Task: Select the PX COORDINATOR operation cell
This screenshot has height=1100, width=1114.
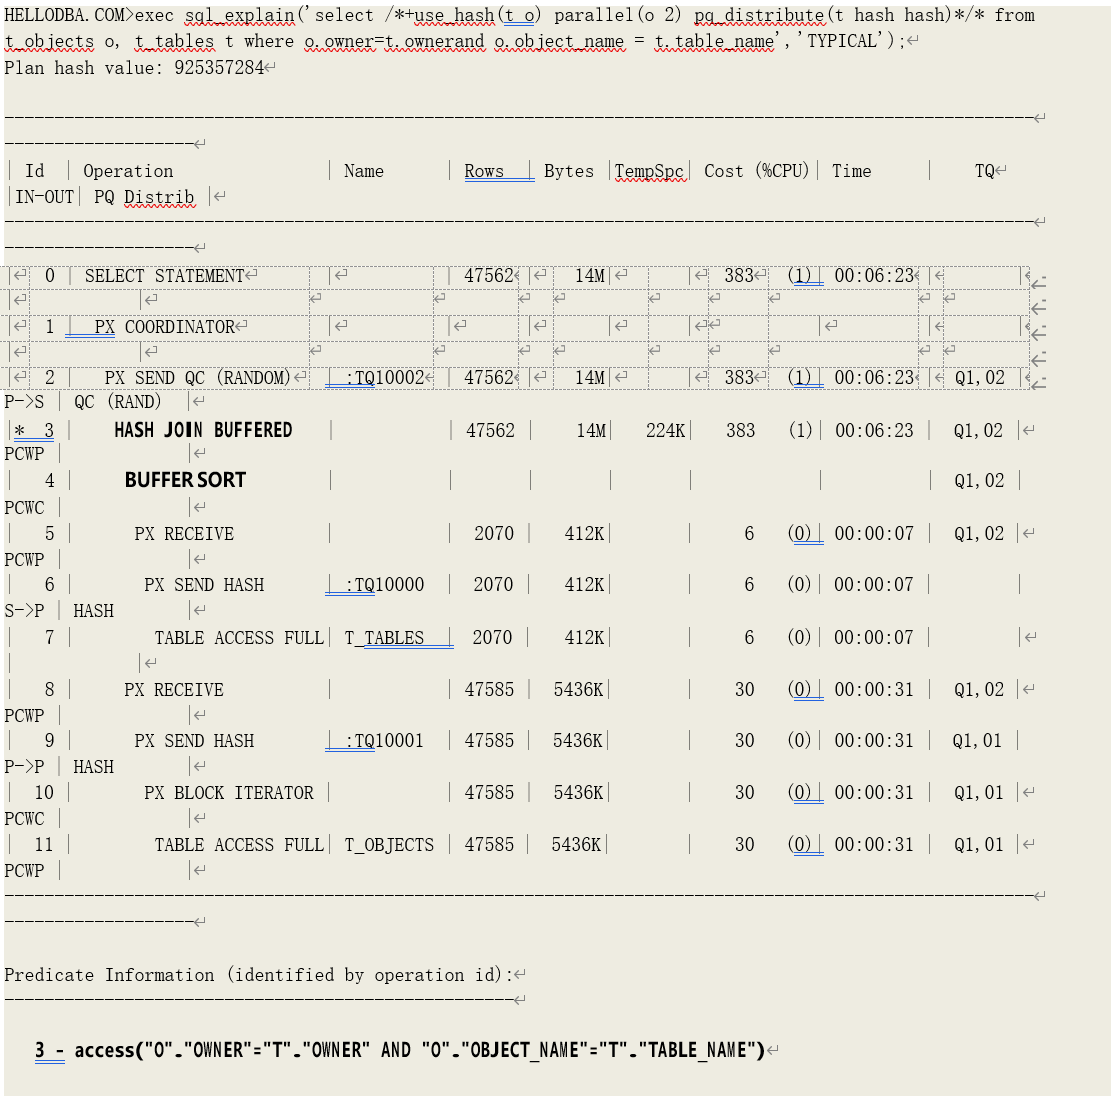Action: [x=164, y=327]
